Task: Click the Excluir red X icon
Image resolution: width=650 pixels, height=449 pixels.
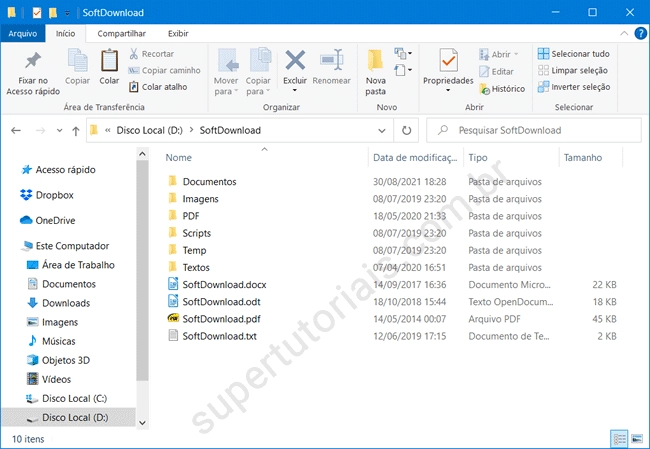Action: click(295, 60)
